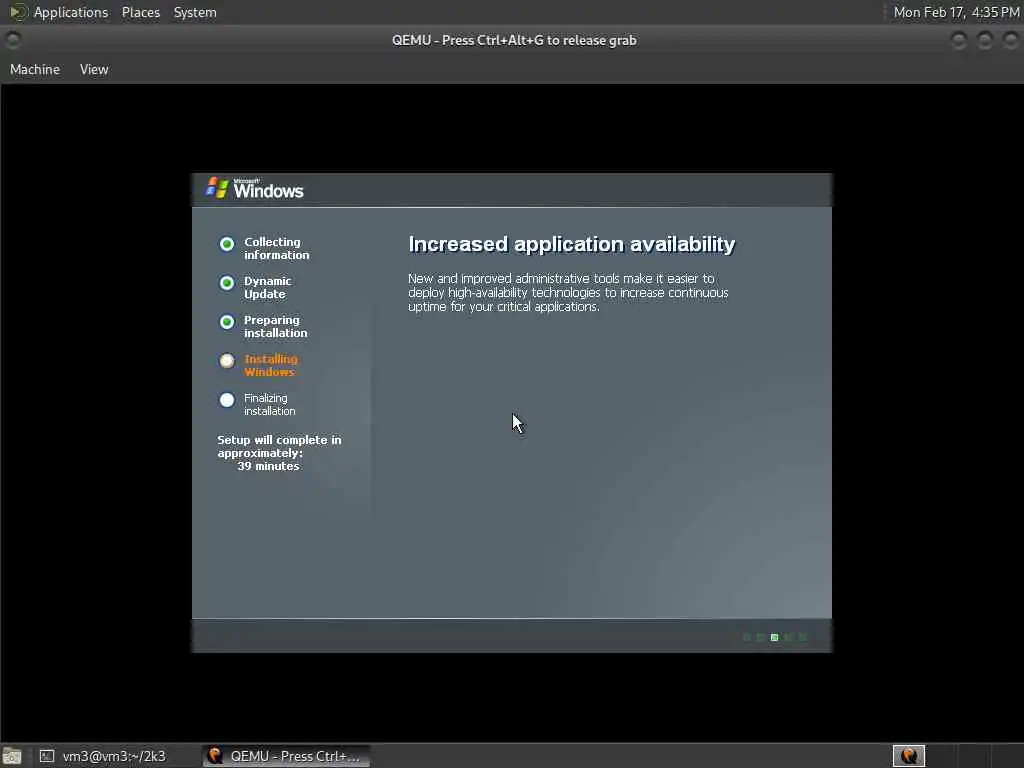The width and height of the screenshot is (1024, 768).
Task: Click the bright green progress square
Action: [775, 637]
